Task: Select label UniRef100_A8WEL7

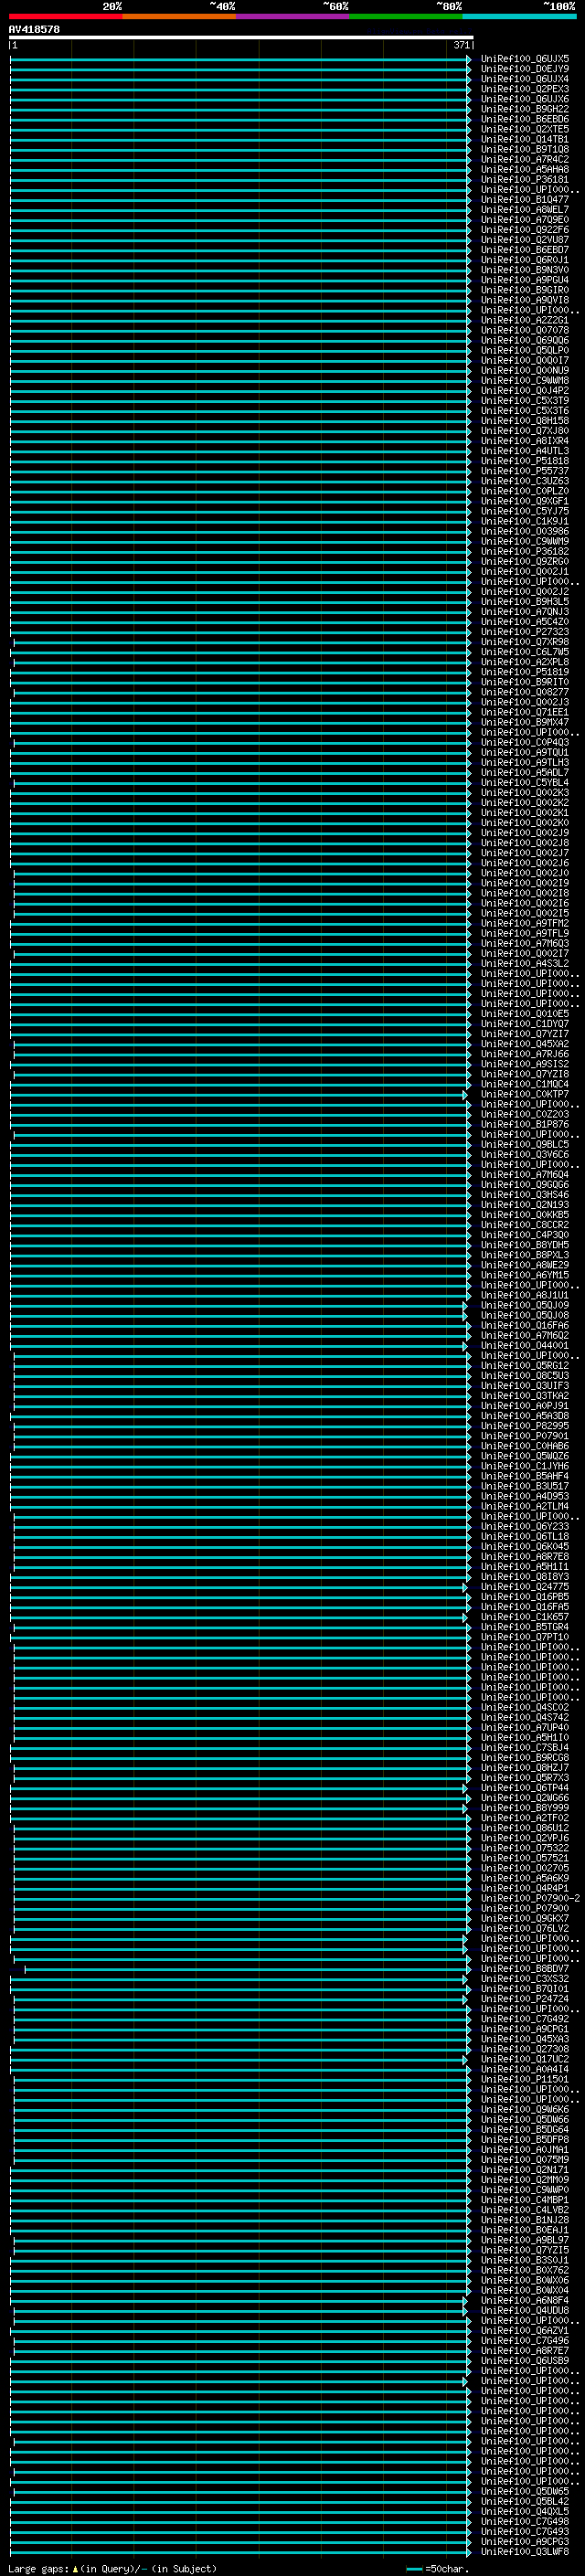Action: (525, 210)
